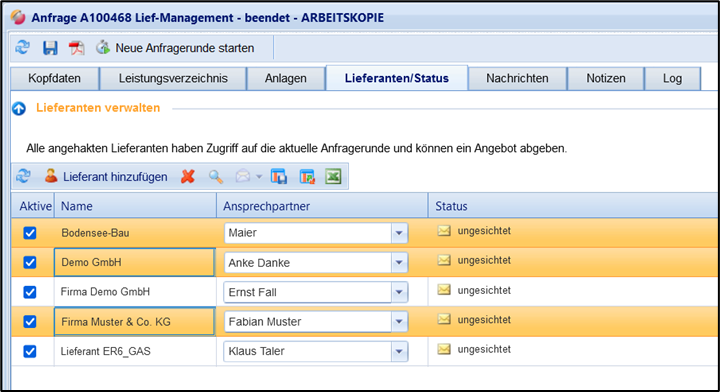The width and height of the screenshot is (720, 392).
Task: Open the supplier search magnifier icon
Action: [216, 177]
